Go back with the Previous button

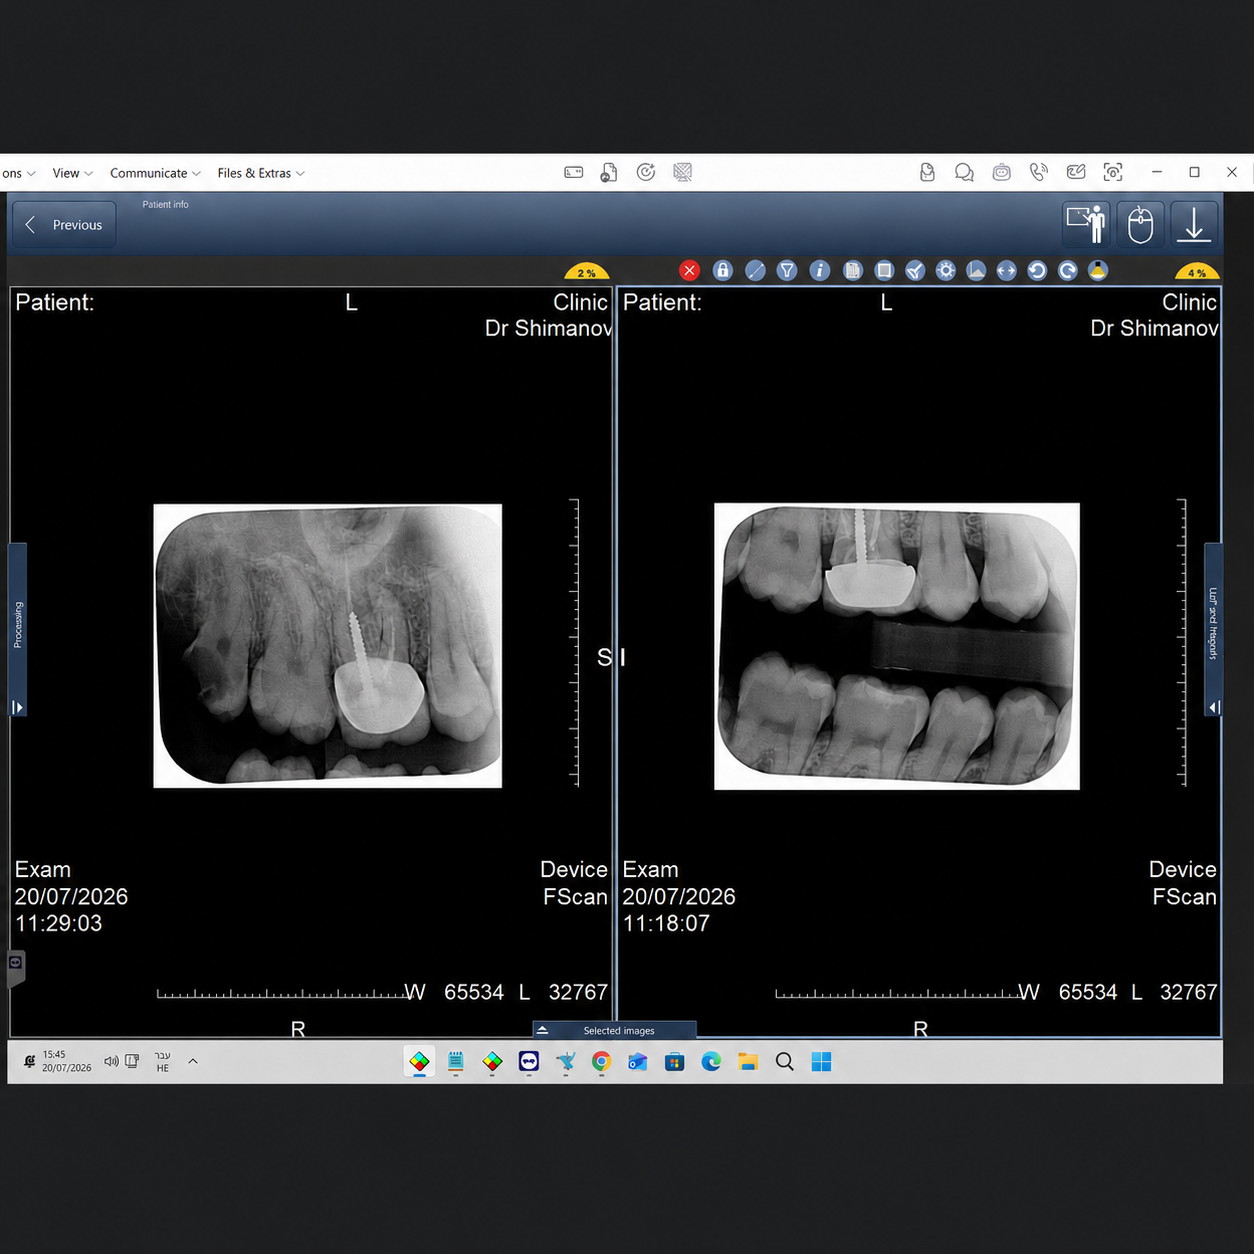[x=64, y=225]
